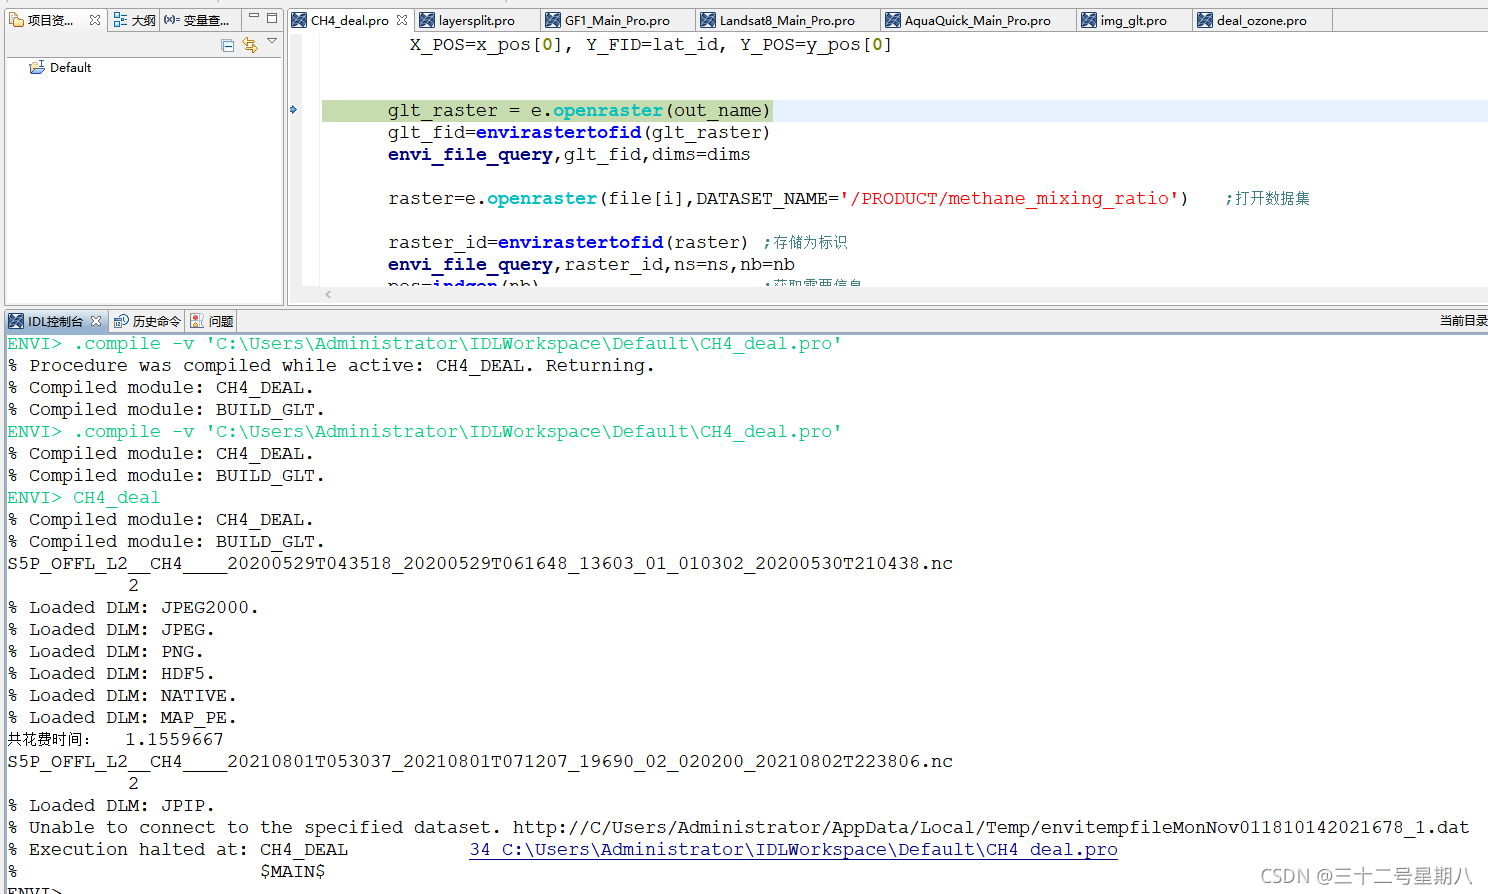Image resolution: width=1488 pixels, height=894 pixels.
Task: Click the IDL file icon on layersplit.pro tab
Action: (x=427, y=20)
